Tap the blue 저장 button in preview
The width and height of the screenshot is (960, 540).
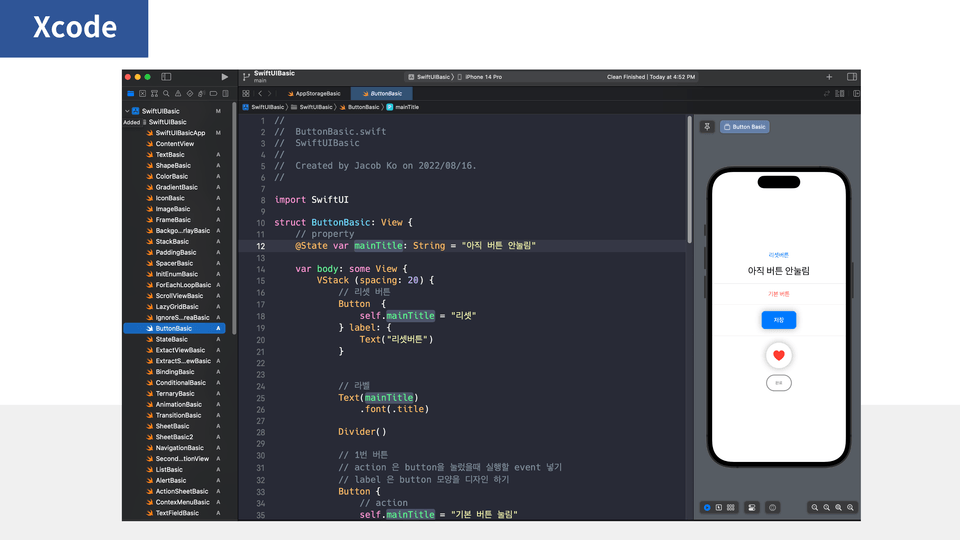[x=779, y=320]
